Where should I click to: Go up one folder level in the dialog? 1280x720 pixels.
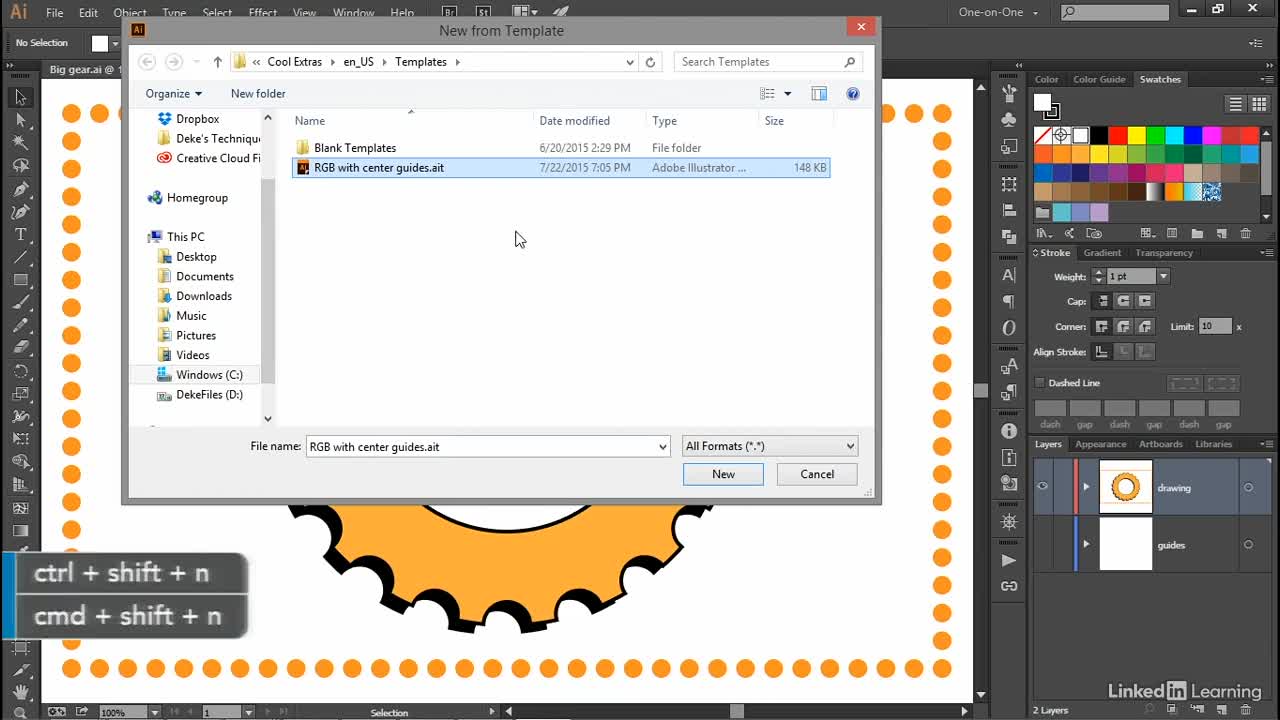(x=217, y=62)
